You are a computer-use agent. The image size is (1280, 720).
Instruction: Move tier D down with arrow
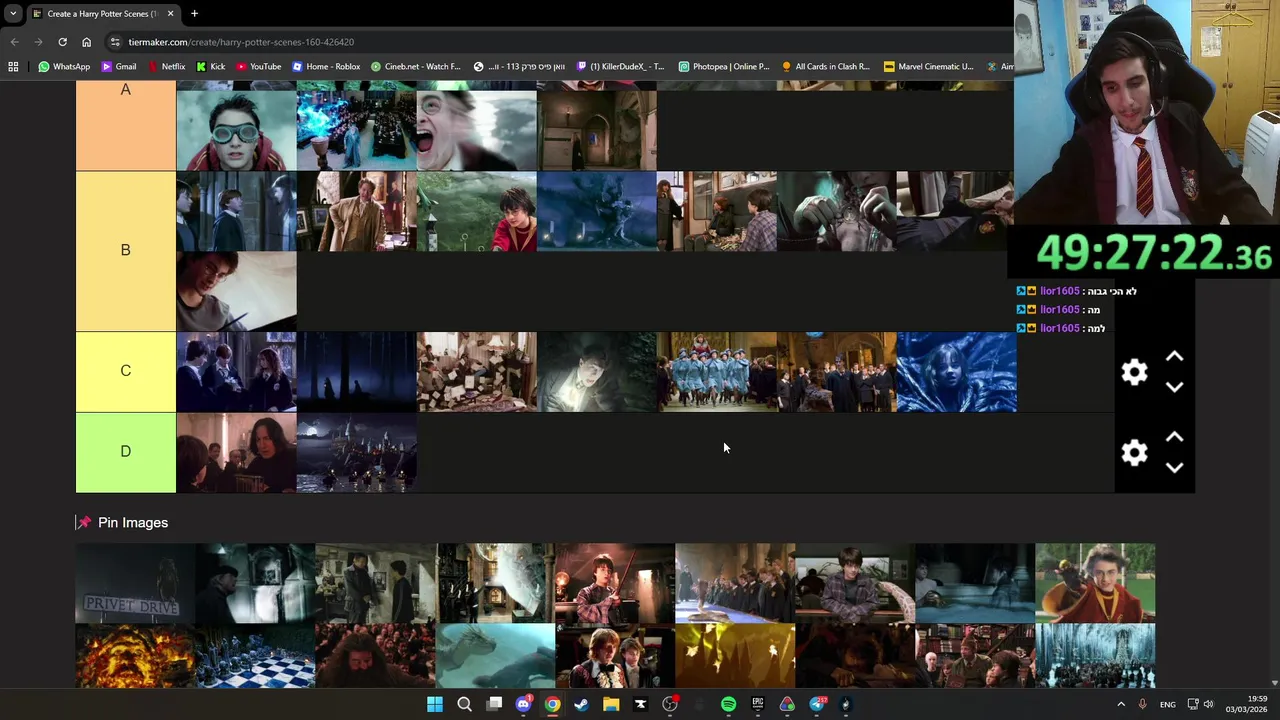[x=1174, y=467]
